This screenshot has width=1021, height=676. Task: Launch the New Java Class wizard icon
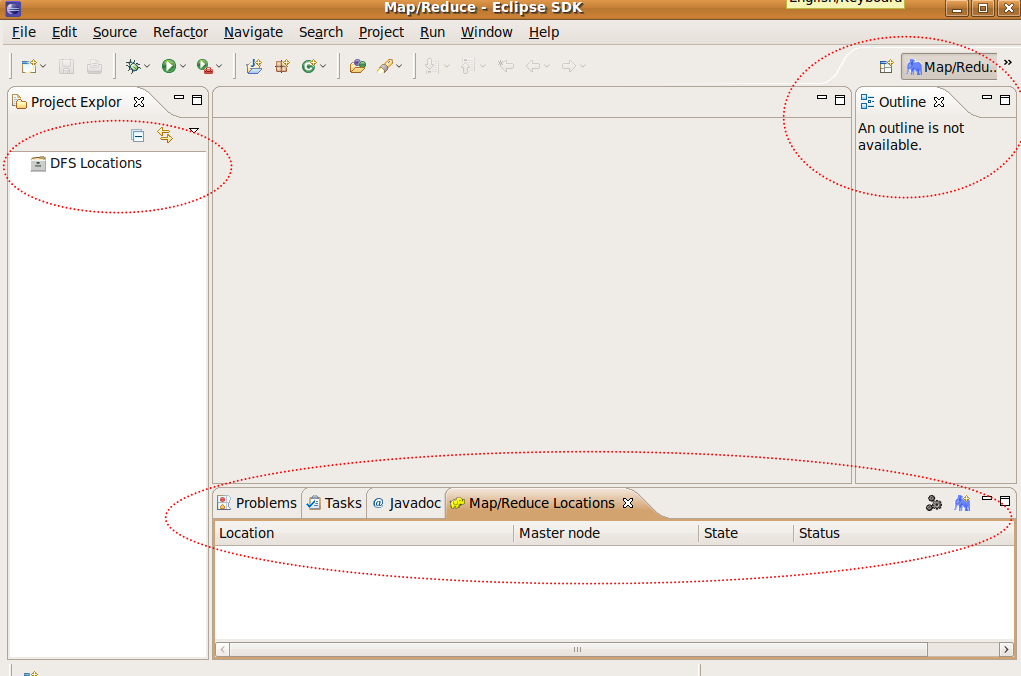(310, 66)
